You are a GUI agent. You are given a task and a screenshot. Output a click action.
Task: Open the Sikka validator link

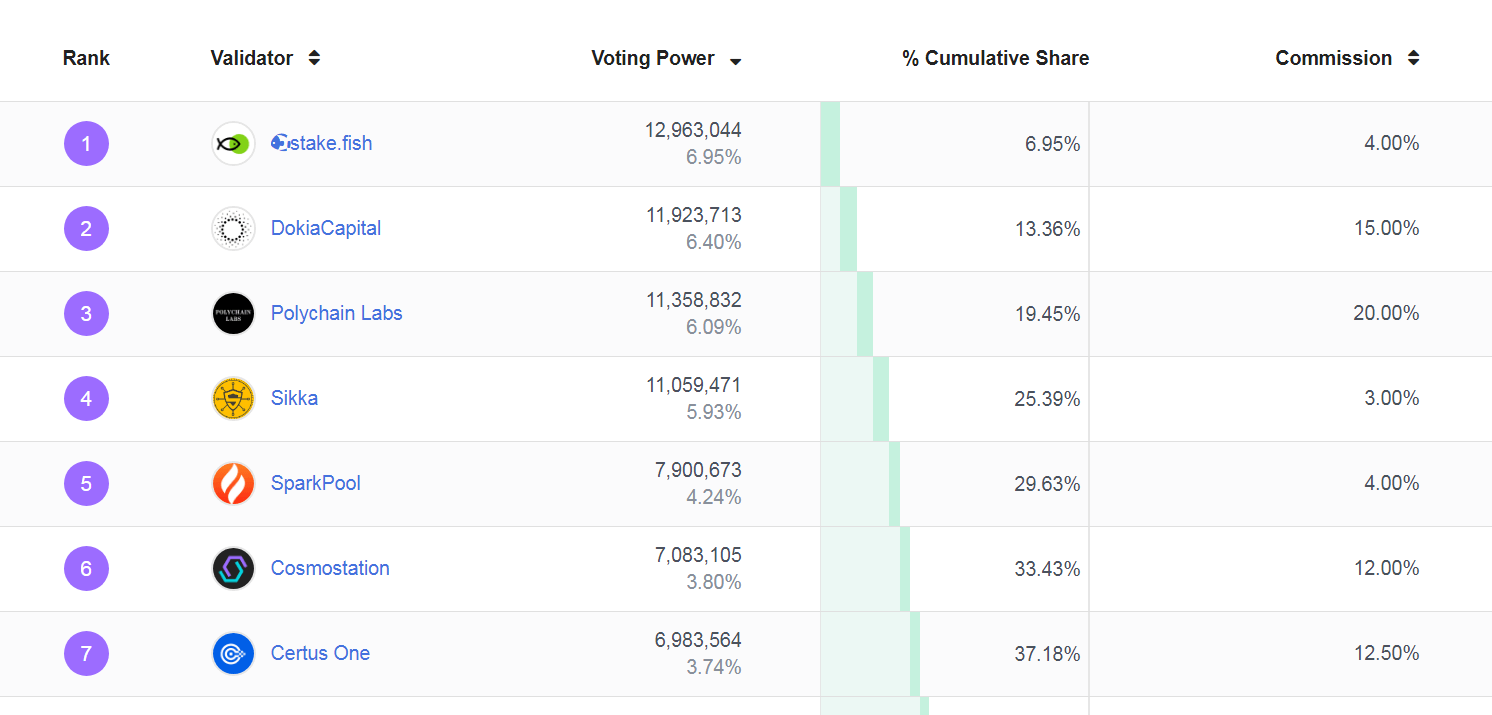point(294,398)
